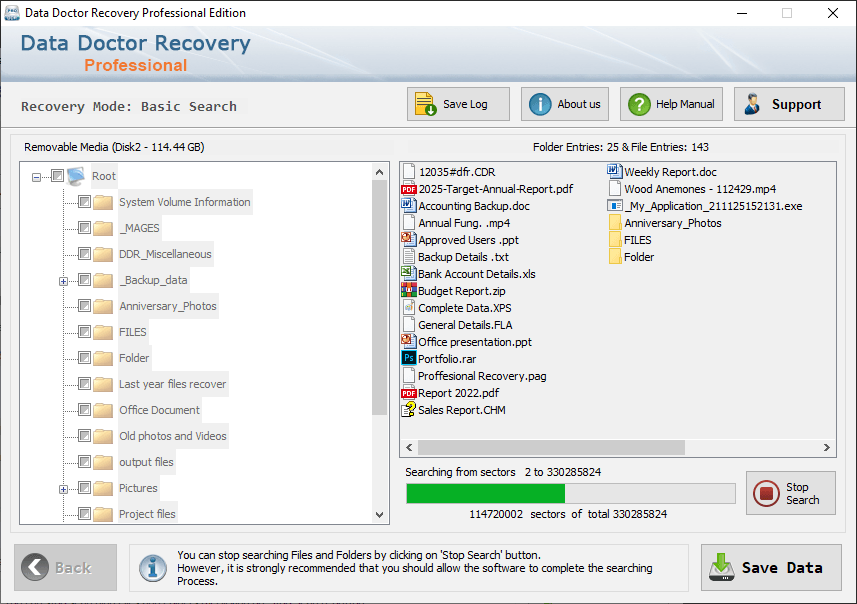Viewport: 857px width, 604px height.
Task: Check the Old photos and Videos checkbox
Action: click(84, 436)
